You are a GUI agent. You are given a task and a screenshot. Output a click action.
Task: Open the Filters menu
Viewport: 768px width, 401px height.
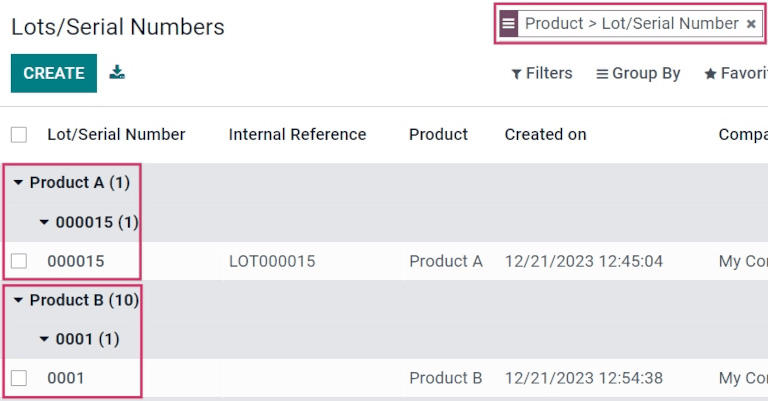click(x=541, y=73)
